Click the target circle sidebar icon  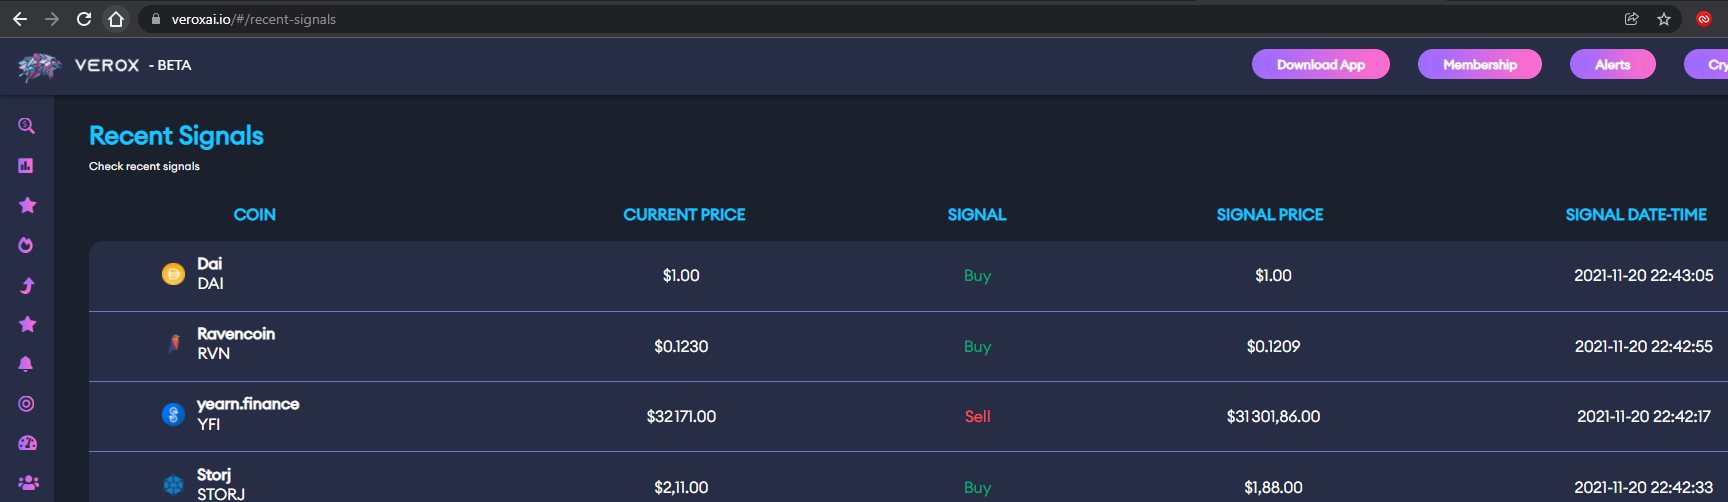[x=26, y=404]
